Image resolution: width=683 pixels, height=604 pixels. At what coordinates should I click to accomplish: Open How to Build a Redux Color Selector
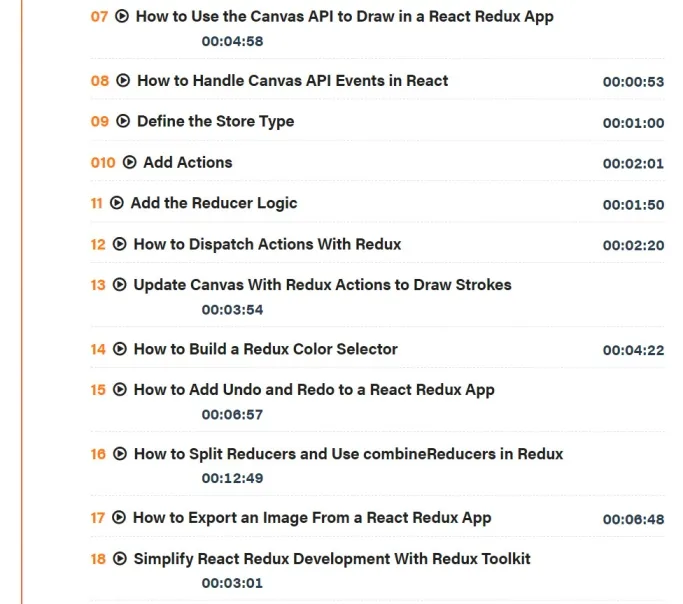(265, 349)
